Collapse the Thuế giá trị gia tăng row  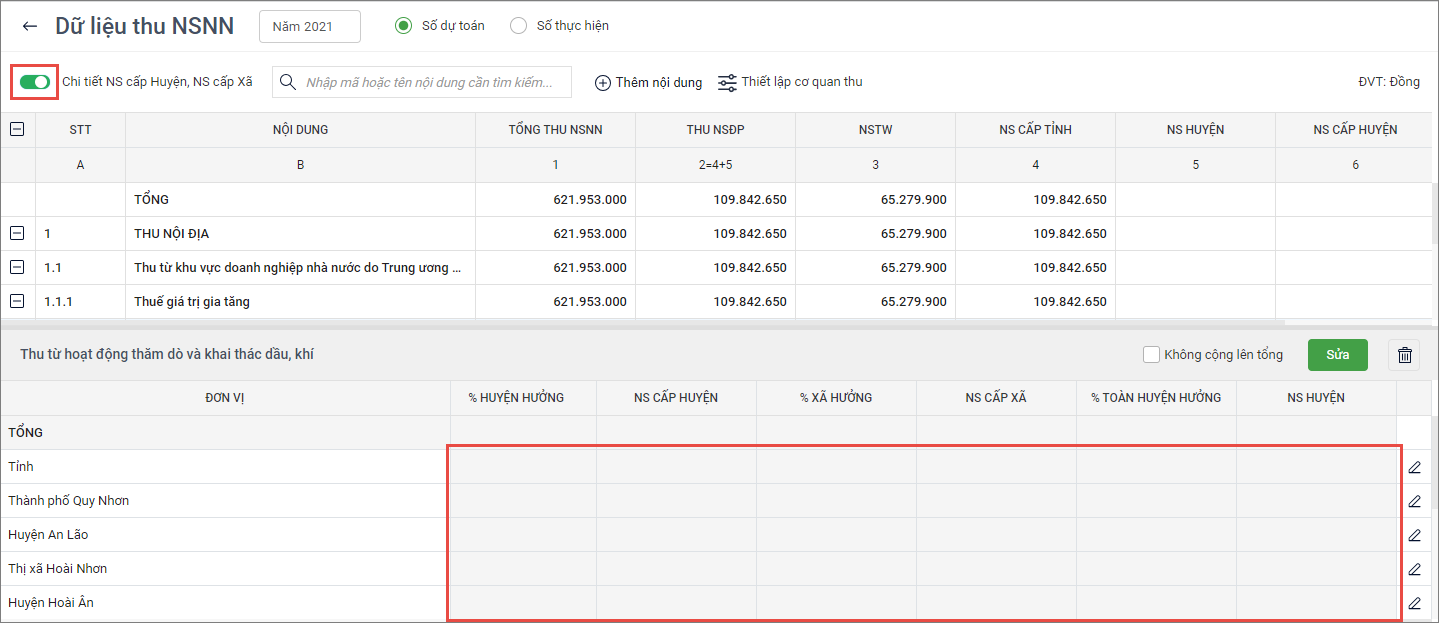17,301
